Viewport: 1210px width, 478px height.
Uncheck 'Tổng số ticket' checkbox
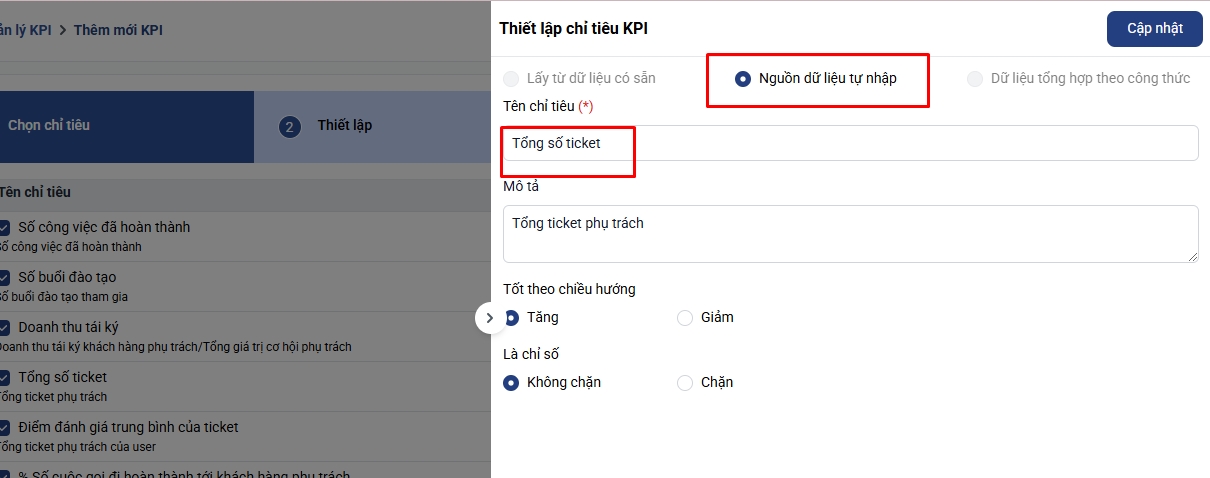[4, 378]
